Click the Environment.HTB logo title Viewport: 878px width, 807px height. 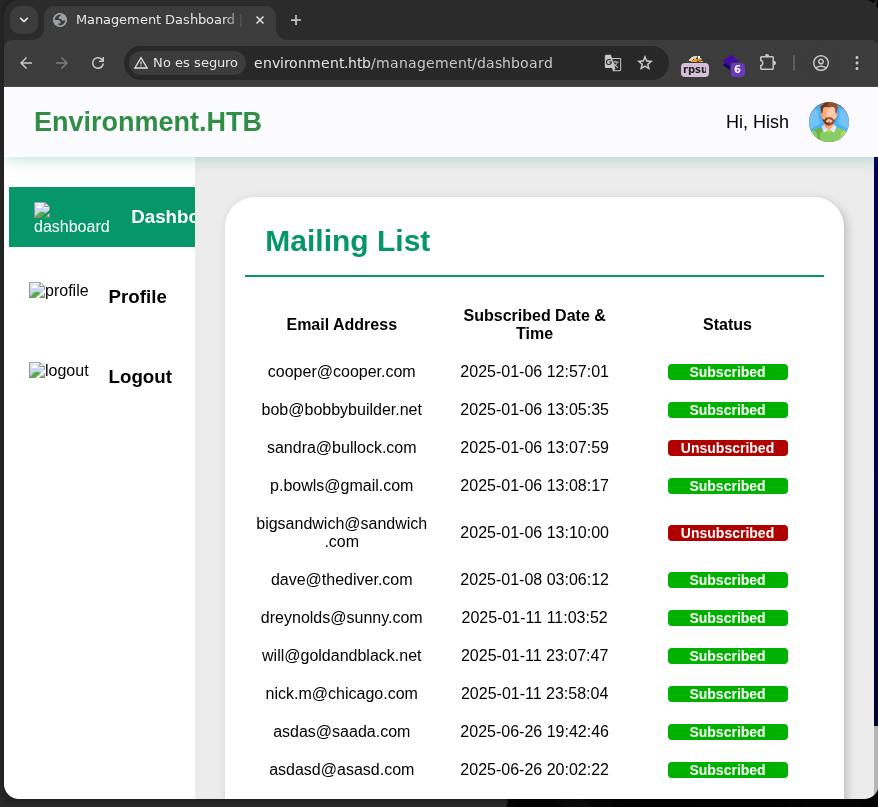148,122
